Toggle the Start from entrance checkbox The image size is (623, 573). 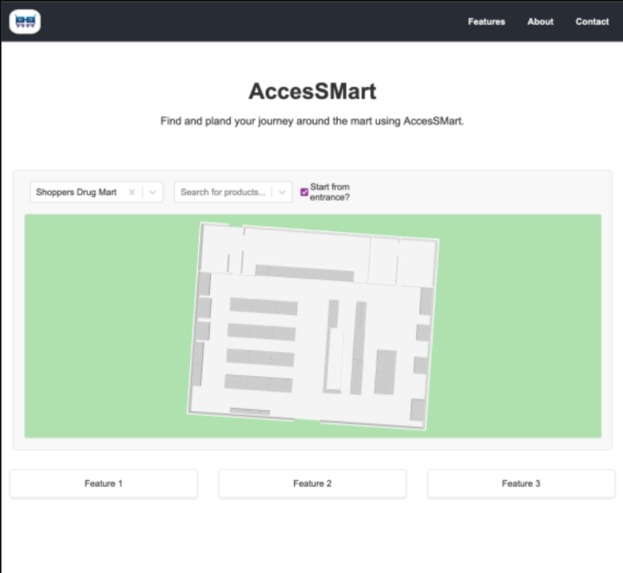pyautogui.click(x=304, y=192)
